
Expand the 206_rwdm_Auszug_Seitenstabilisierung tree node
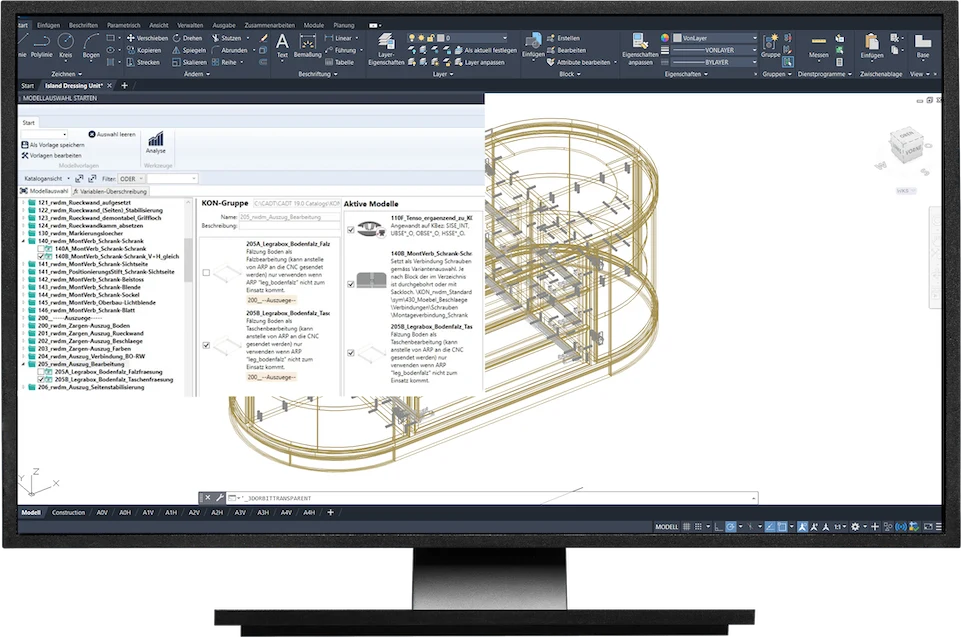pos(24,387)
